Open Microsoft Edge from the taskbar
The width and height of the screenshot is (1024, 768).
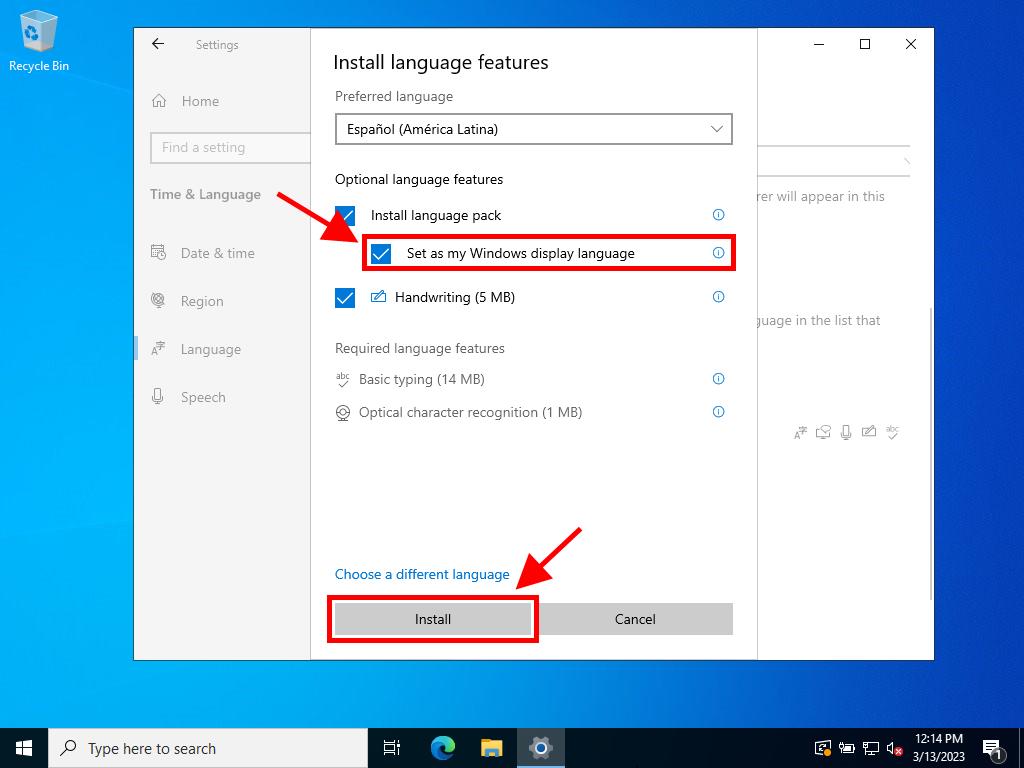coord(443,748)
